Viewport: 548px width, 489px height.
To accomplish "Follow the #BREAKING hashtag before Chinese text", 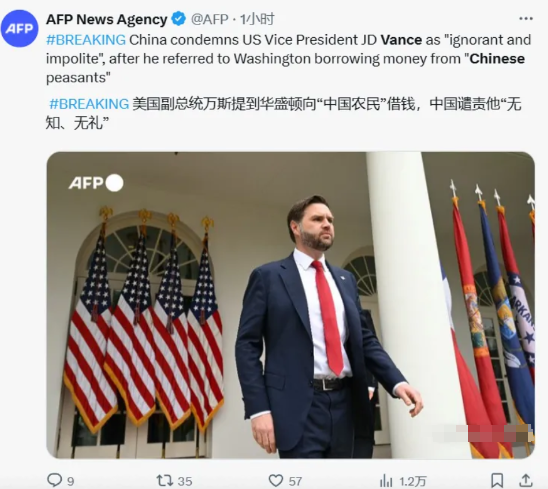I will pyautogui.click(x=89, y=104).
